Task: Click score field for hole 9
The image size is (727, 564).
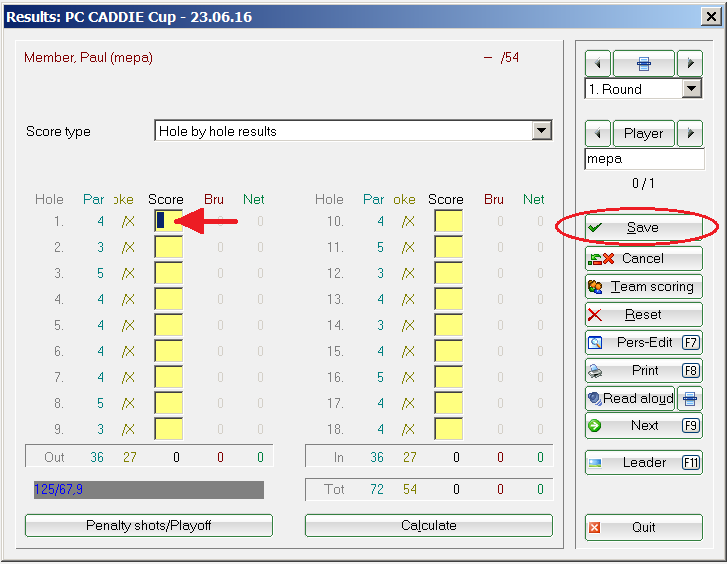Action: coord(169,429)
